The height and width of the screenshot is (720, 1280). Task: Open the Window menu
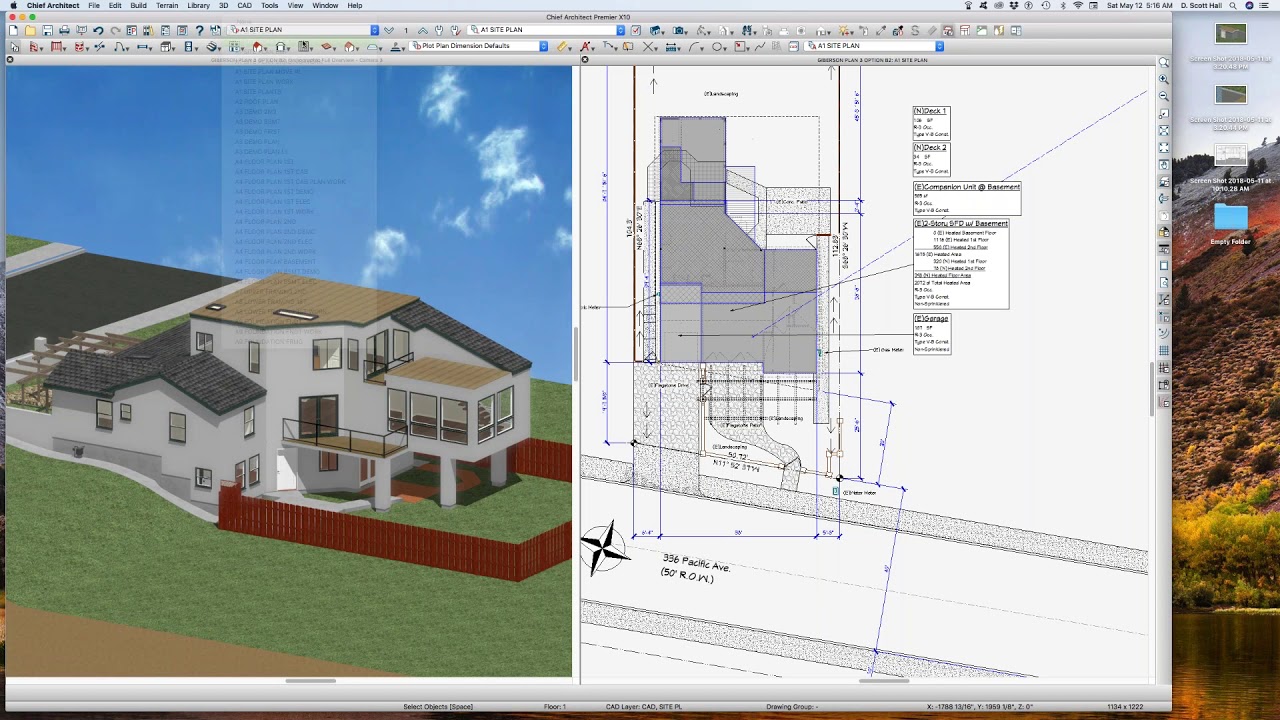(325, 5)
